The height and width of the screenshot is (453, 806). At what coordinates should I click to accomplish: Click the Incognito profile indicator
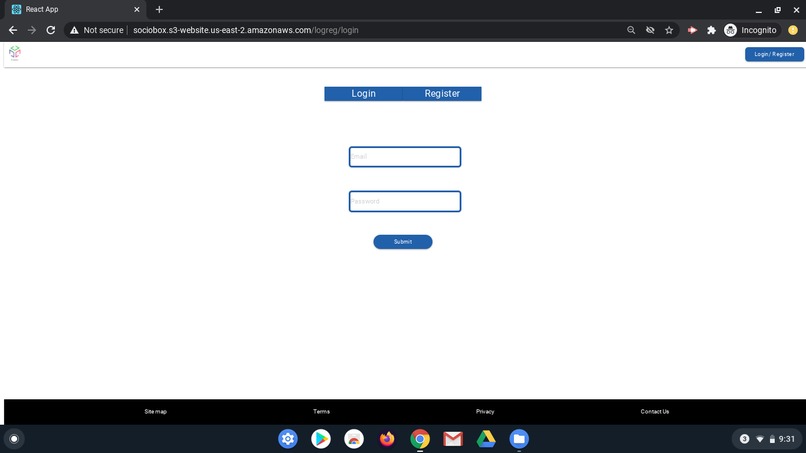click(750, 30)
